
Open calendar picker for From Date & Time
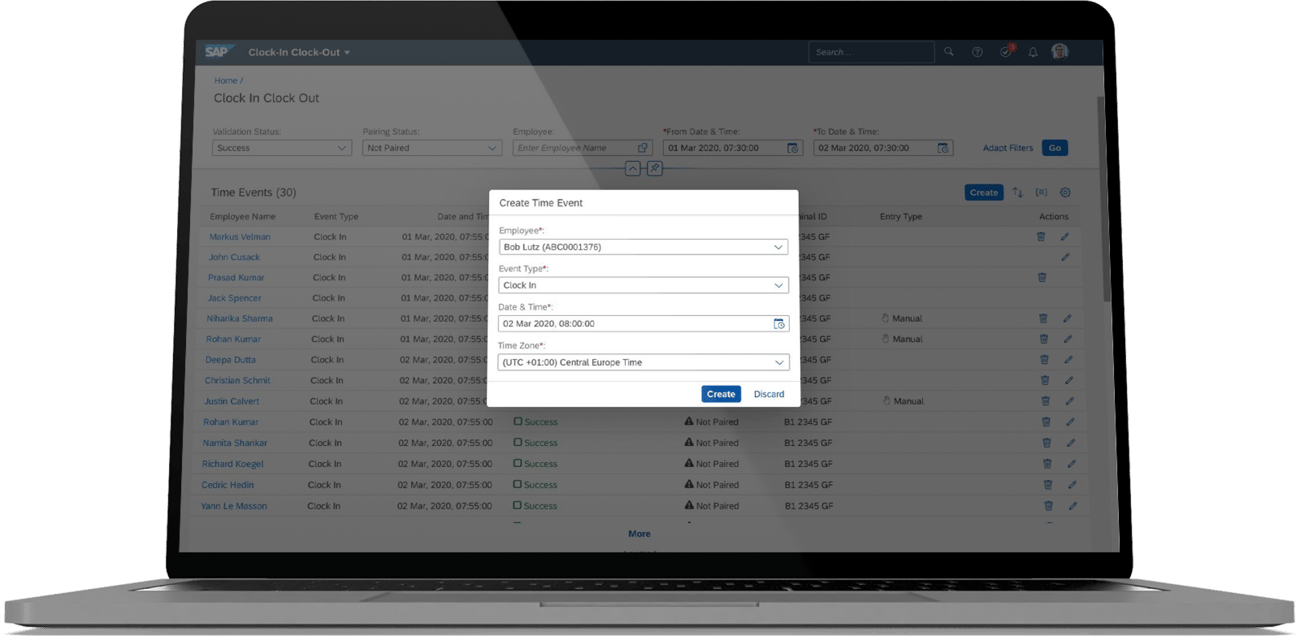point(793,147)
